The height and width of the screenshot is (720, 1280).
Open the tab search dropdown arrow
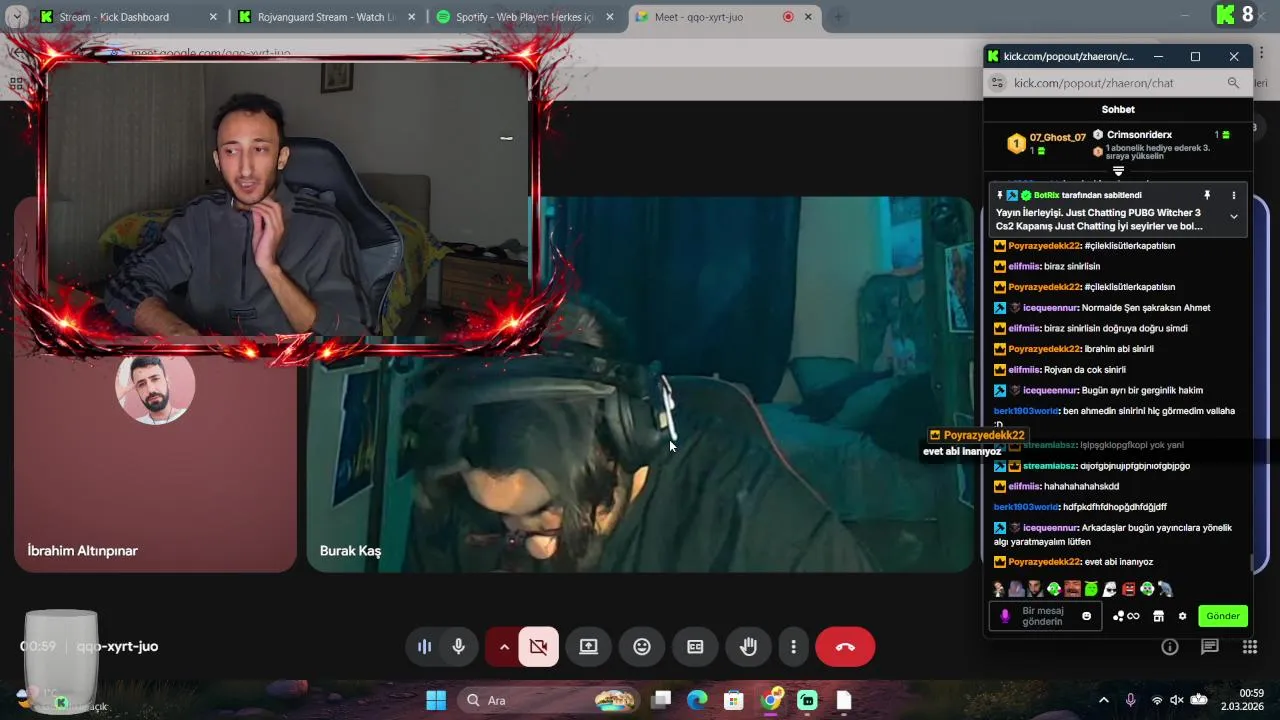(x=15, y=17)
